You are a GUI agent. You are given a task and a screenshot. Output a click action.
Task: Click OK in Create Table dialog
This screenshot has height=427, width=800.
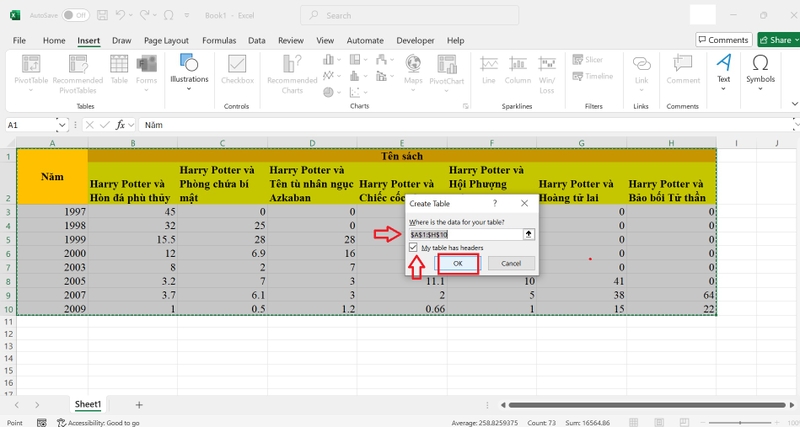[x=458, y=263]
